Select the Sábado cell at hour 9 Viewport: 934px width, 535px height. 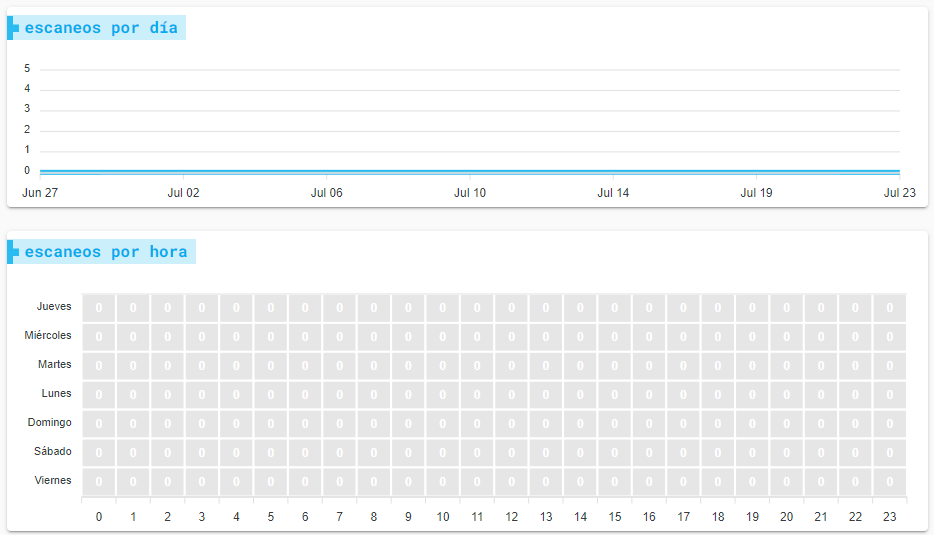pos(408,453)
